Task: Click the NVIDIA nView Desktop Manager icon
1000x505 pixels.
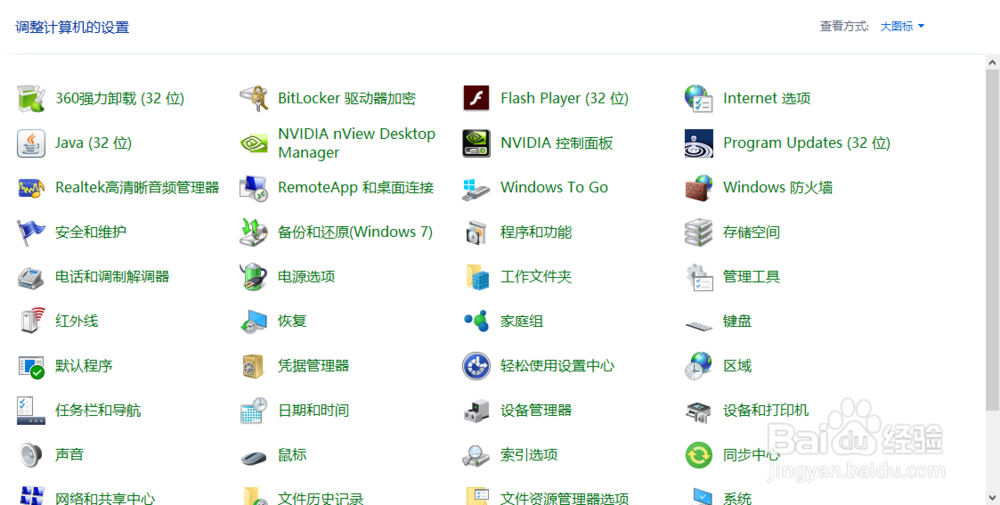Action: pyautogui.click(x=253, y=143)
